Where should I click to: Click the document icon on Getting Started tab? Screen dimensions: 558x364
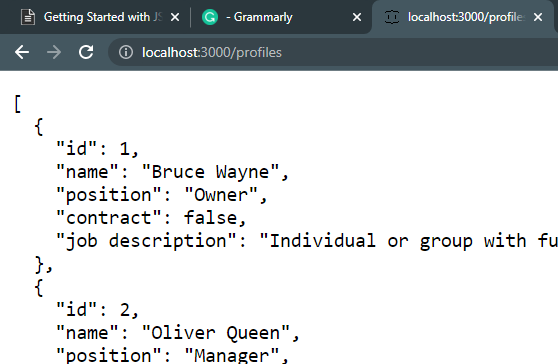click(28, 17)
